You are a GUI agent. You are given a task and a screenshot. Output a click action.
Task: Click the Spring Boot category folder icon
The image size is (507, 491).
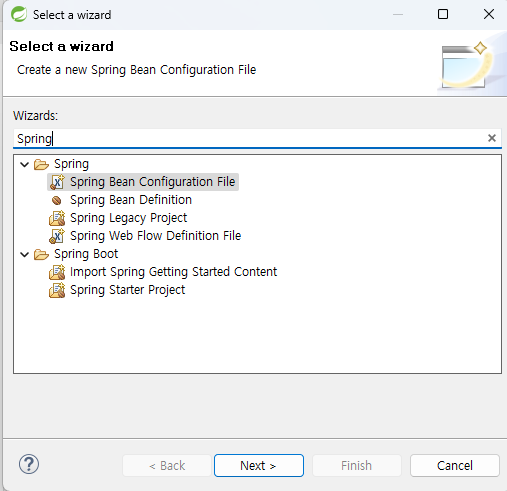pyautogui.click(x=41, y=255)
